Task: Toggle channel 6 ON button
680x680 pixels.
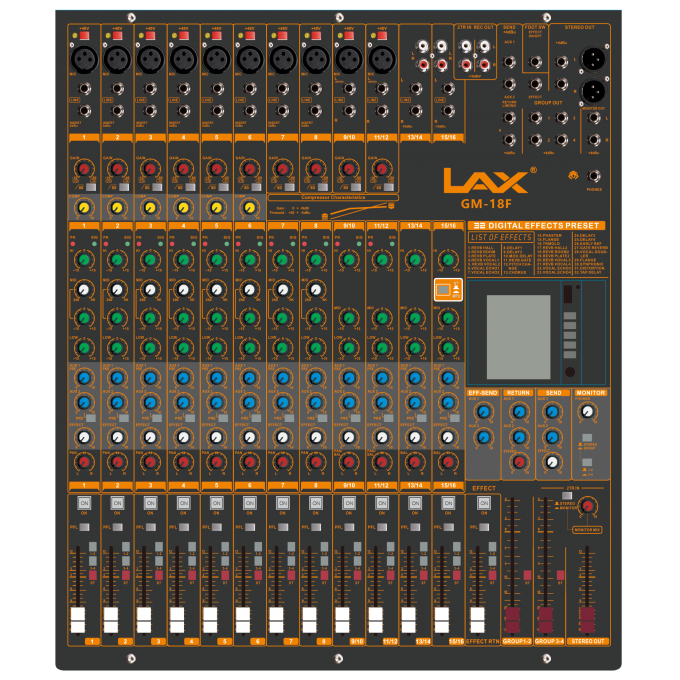Action: pyautogui.click(x=249, y=503)
